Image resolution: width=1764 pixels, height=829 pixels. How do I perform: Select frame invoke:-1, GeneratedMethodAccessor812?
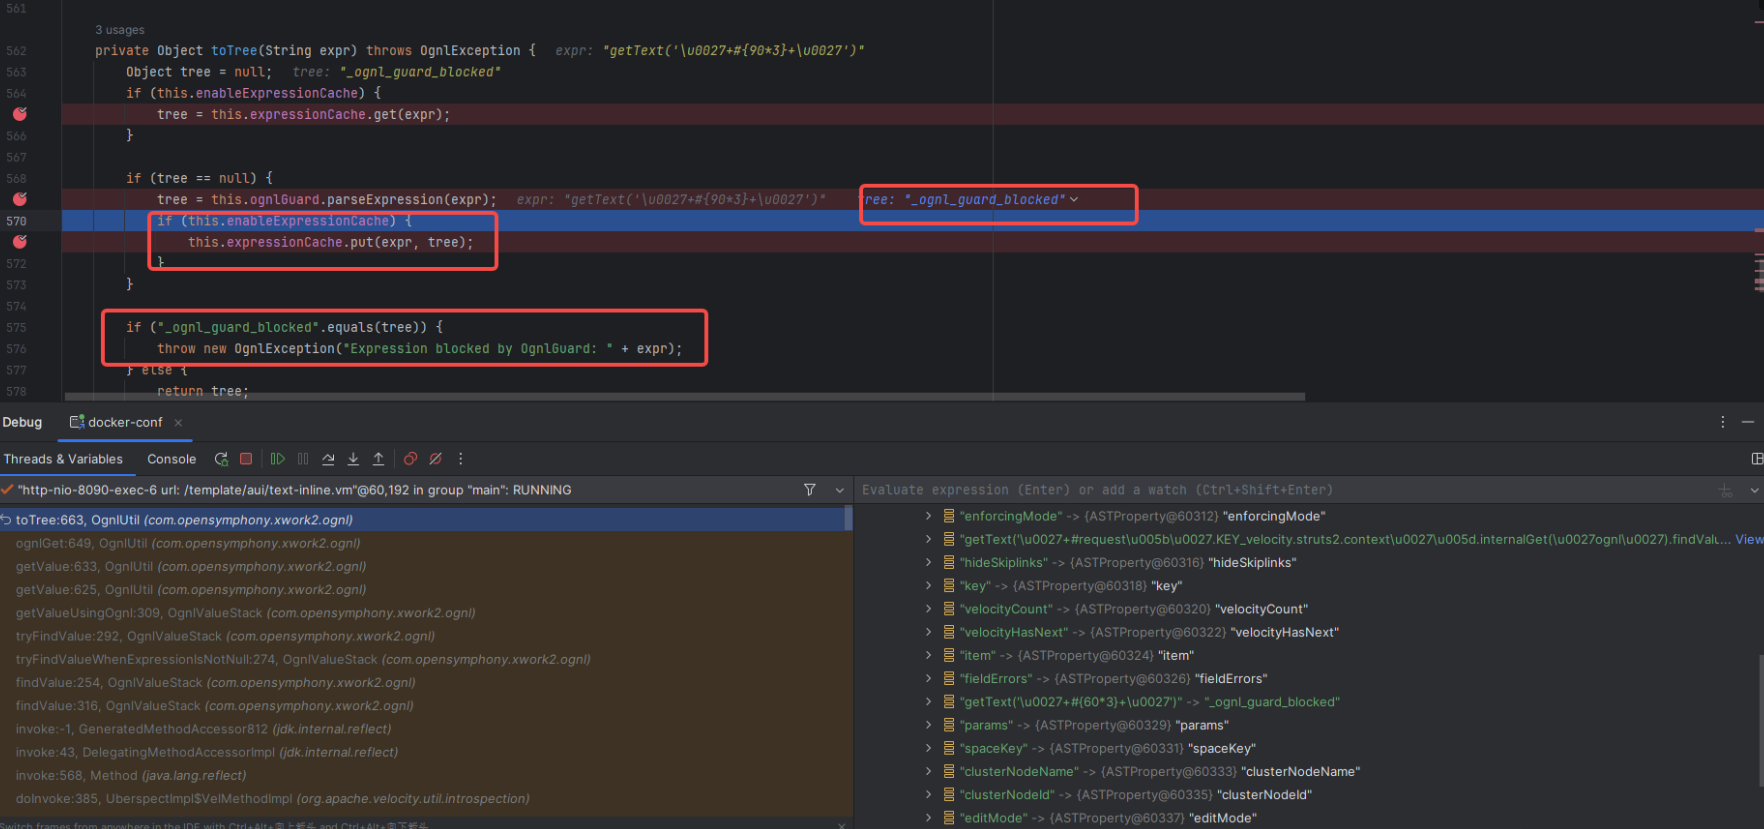(424, 729)
